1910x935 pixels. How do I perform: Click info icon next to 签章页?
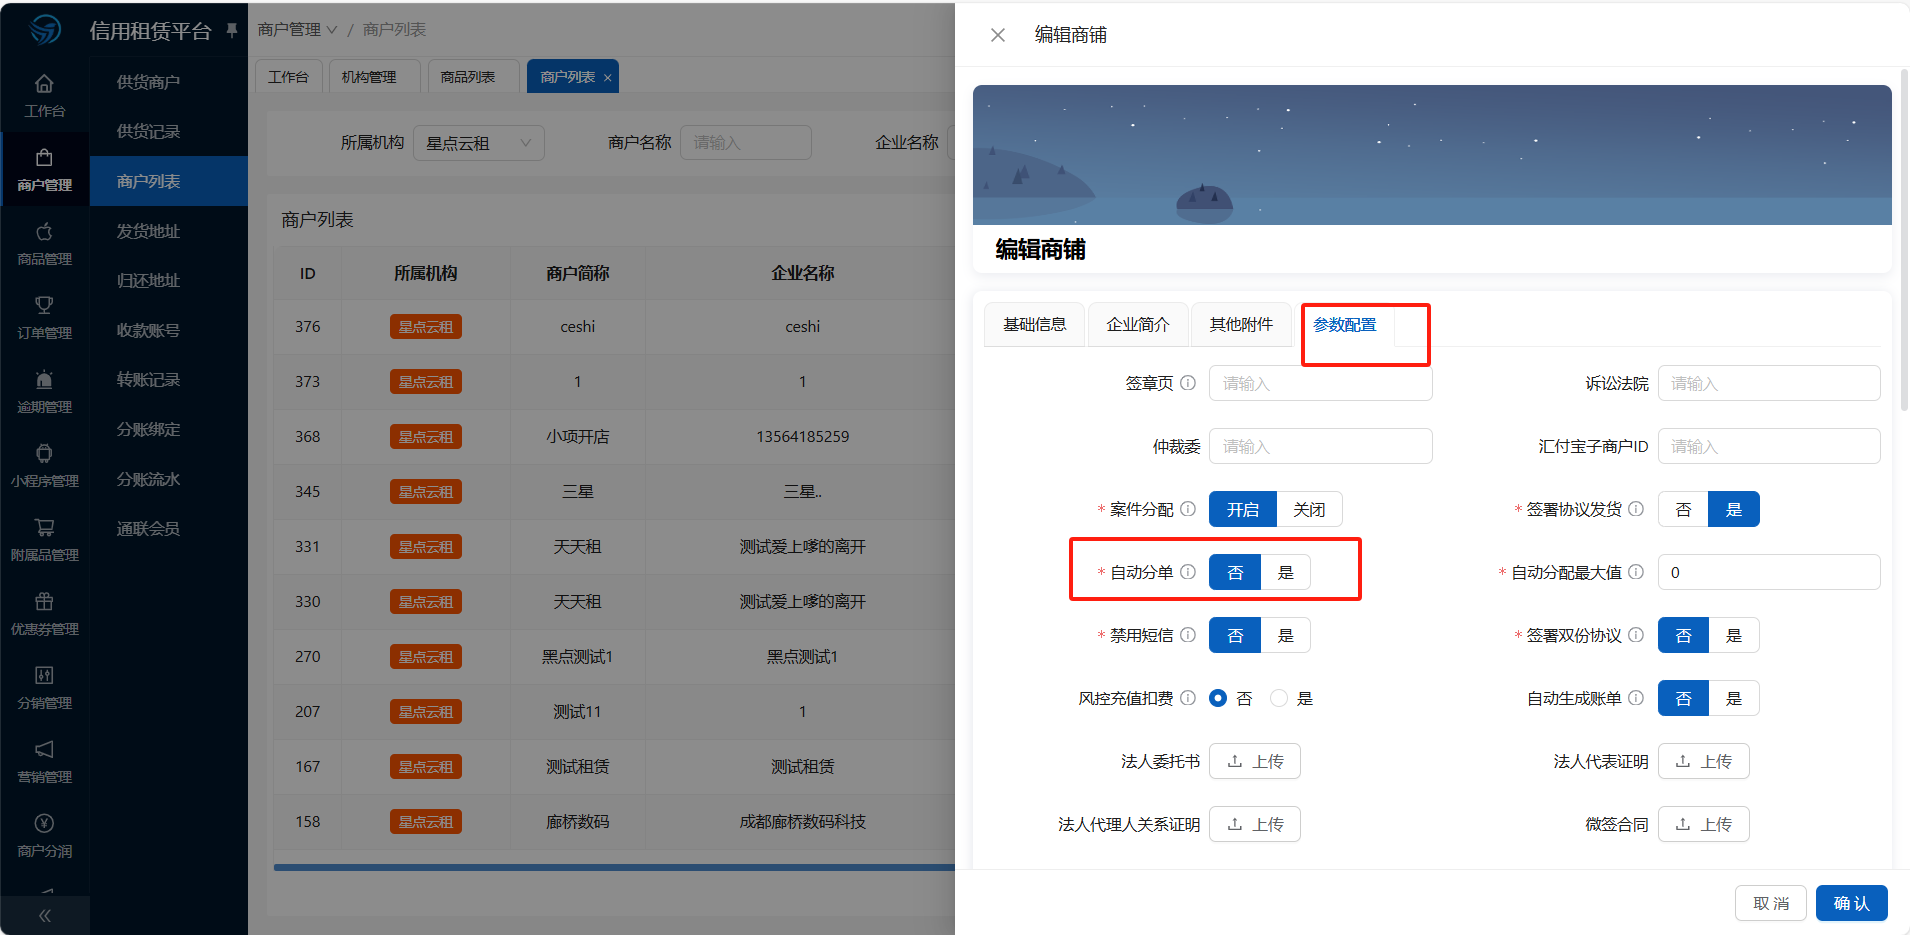coord(1188,383)
